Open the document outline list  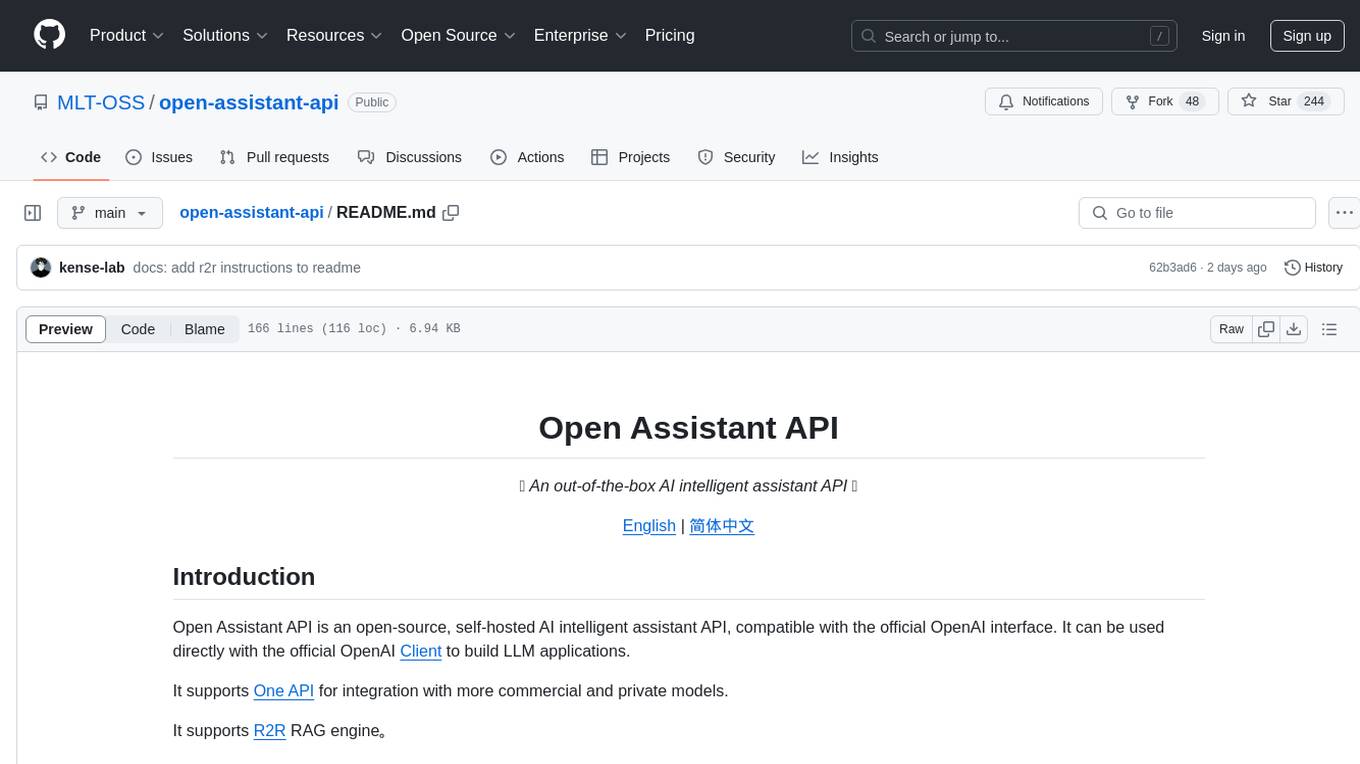point(1329,329)
